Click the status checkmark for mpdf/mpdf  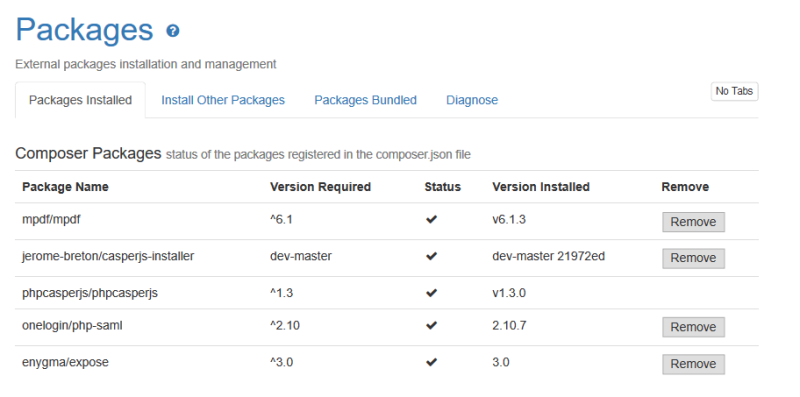coord(432,219)
